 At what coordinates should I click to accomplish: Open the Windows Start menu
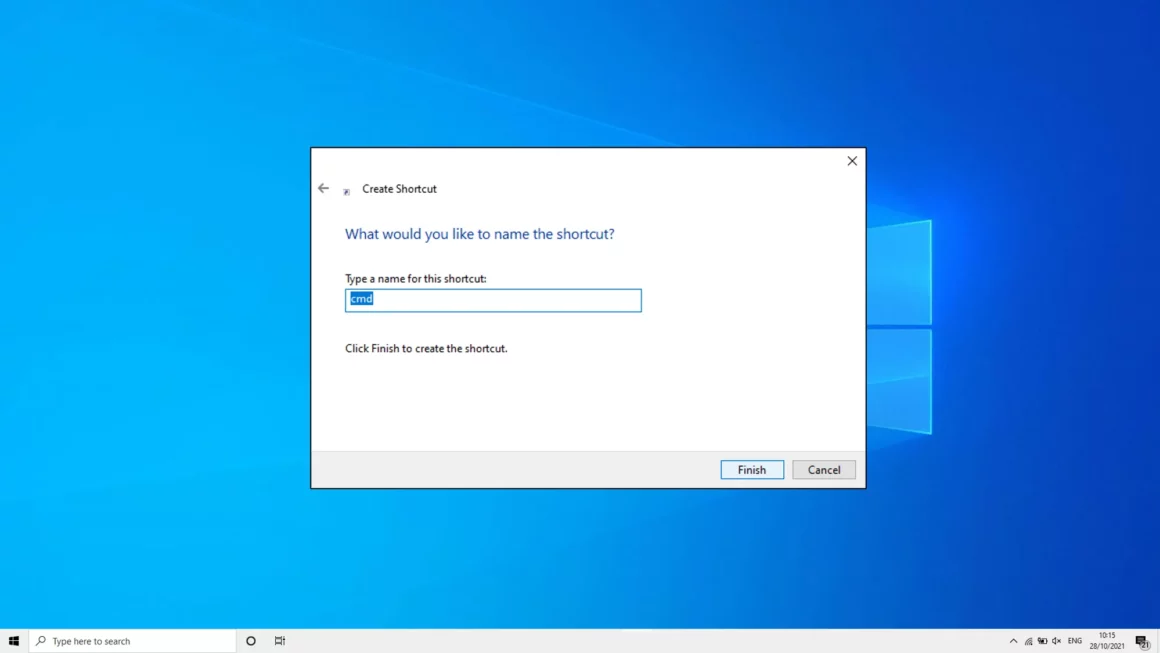[x=14, y=641]
